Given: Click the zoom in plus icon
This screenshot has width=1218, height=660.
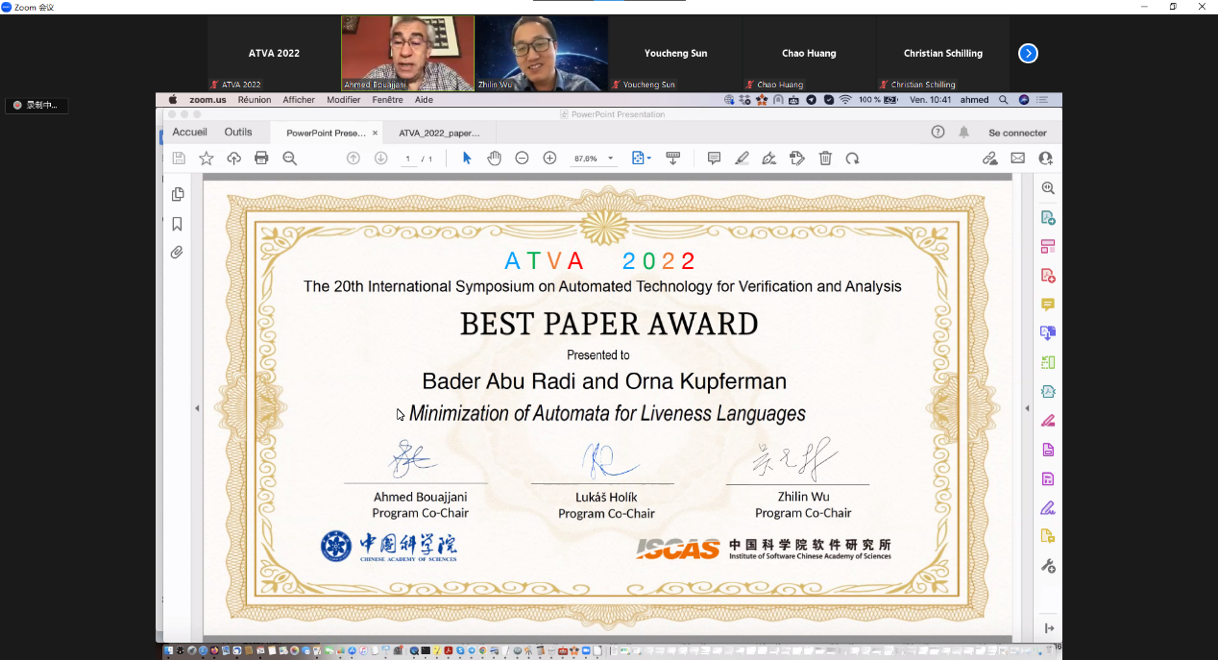Looking at the screenshot, I should pos(549,158).
